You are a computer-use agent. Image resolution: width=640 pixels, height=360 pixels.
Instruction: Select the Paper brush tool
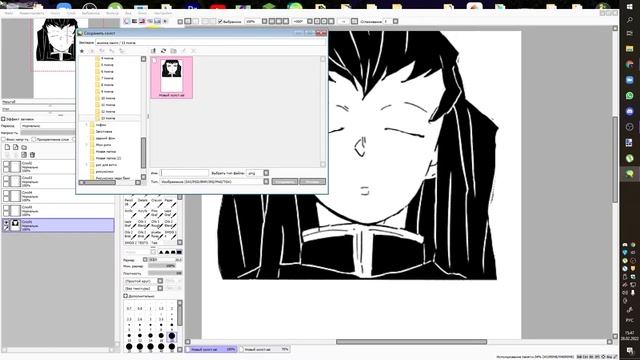[170, 202]
